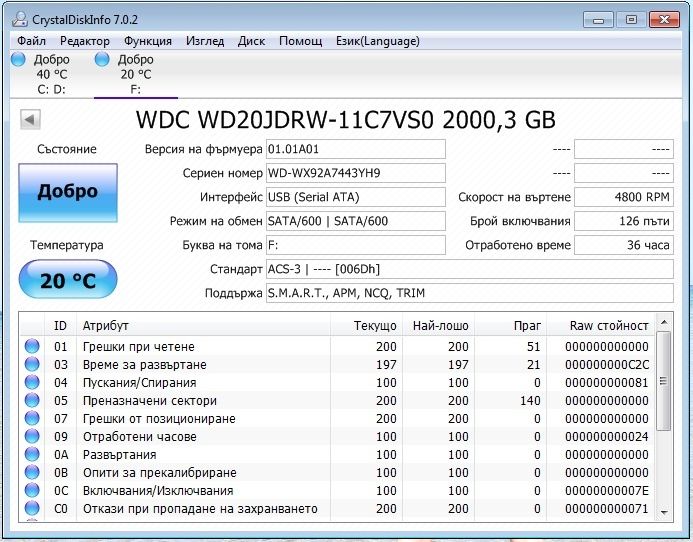Click status dot for attribute 01 Грешки при четене
This screenshot has height=542, width=693.
pos(32,346)
